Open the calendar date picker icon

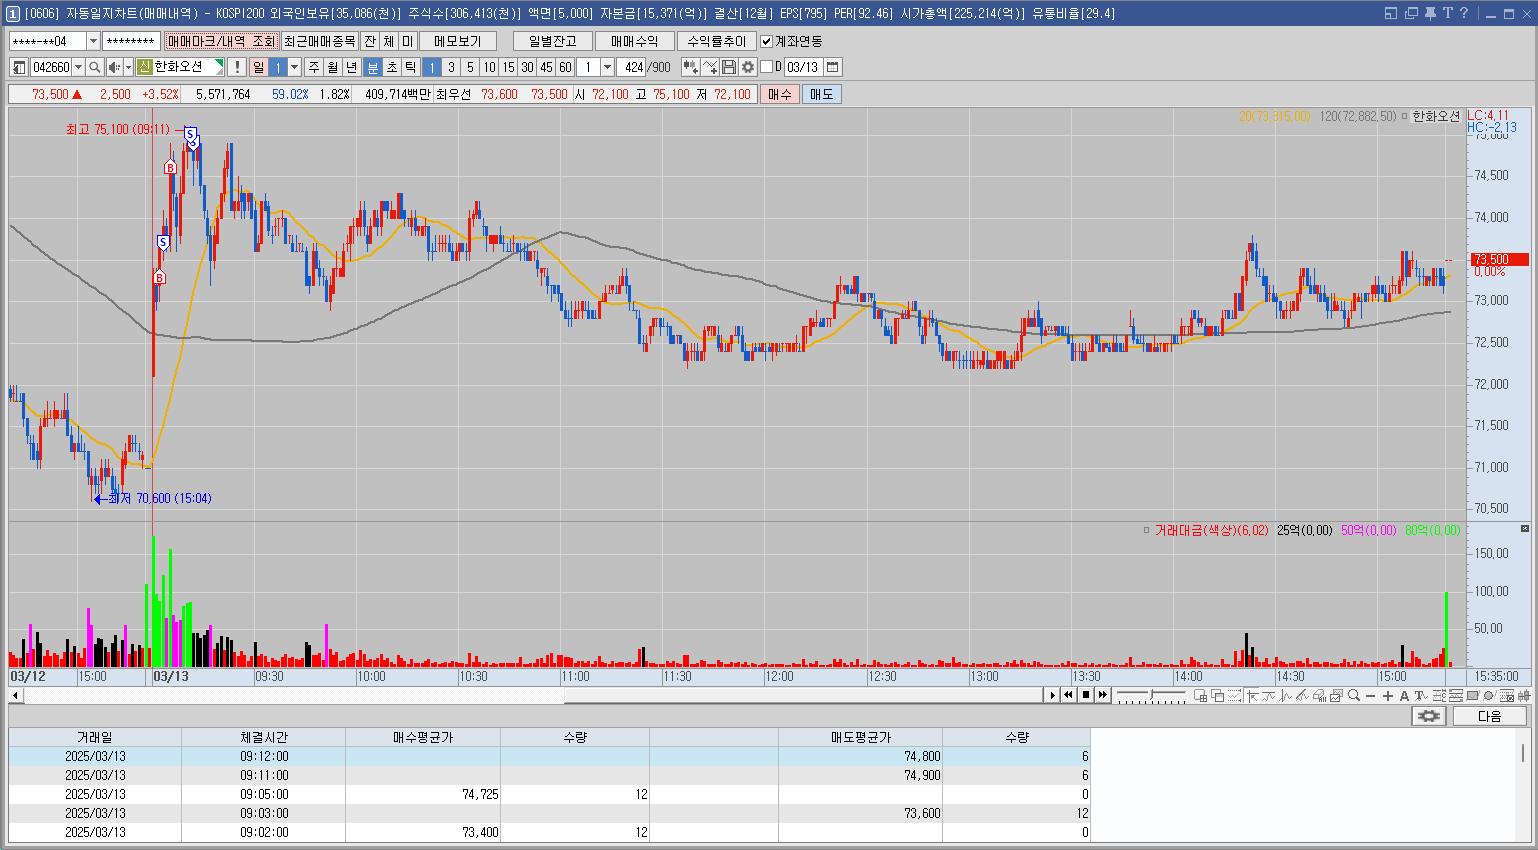[x=832, y=67]
